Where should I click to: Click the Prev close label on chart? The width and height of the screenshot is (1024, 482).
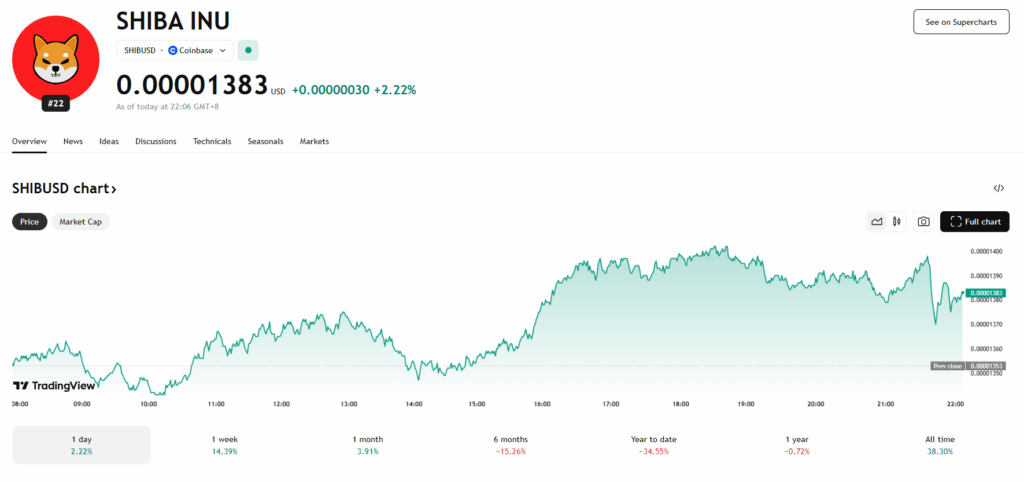click(x=947, y=366)
